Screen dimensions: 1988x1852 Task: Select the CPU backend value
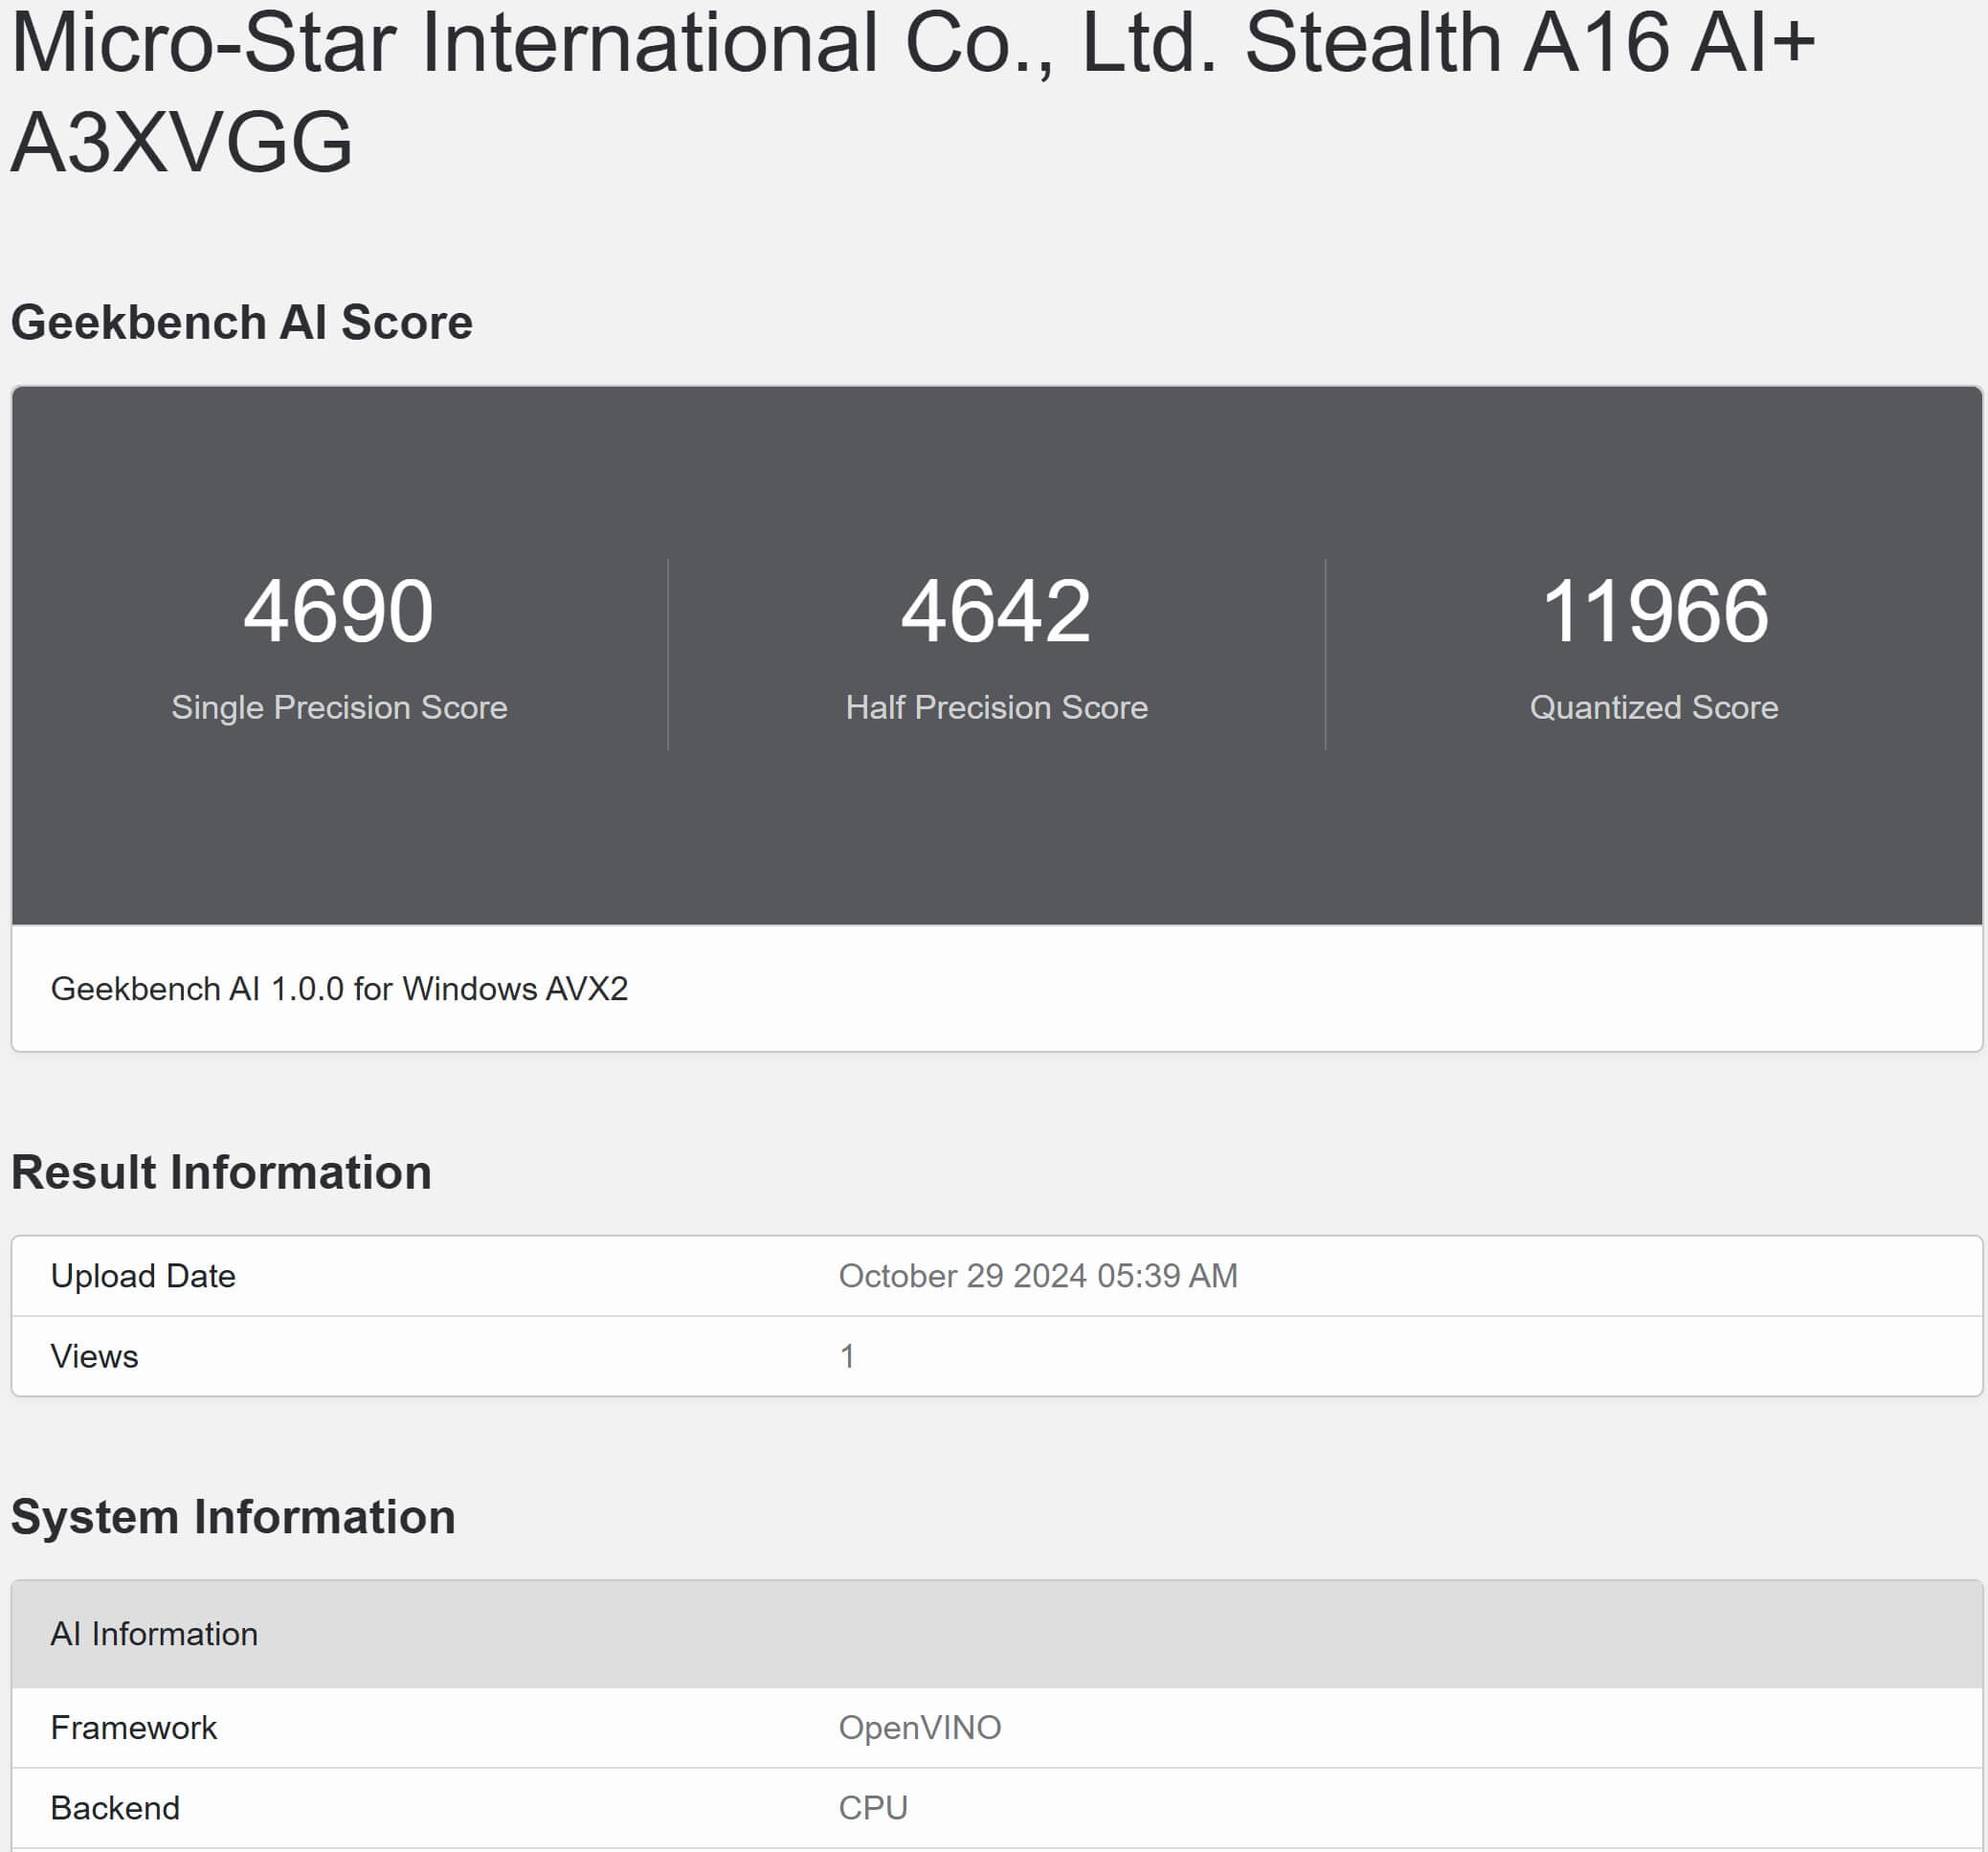coord(872,1807)
